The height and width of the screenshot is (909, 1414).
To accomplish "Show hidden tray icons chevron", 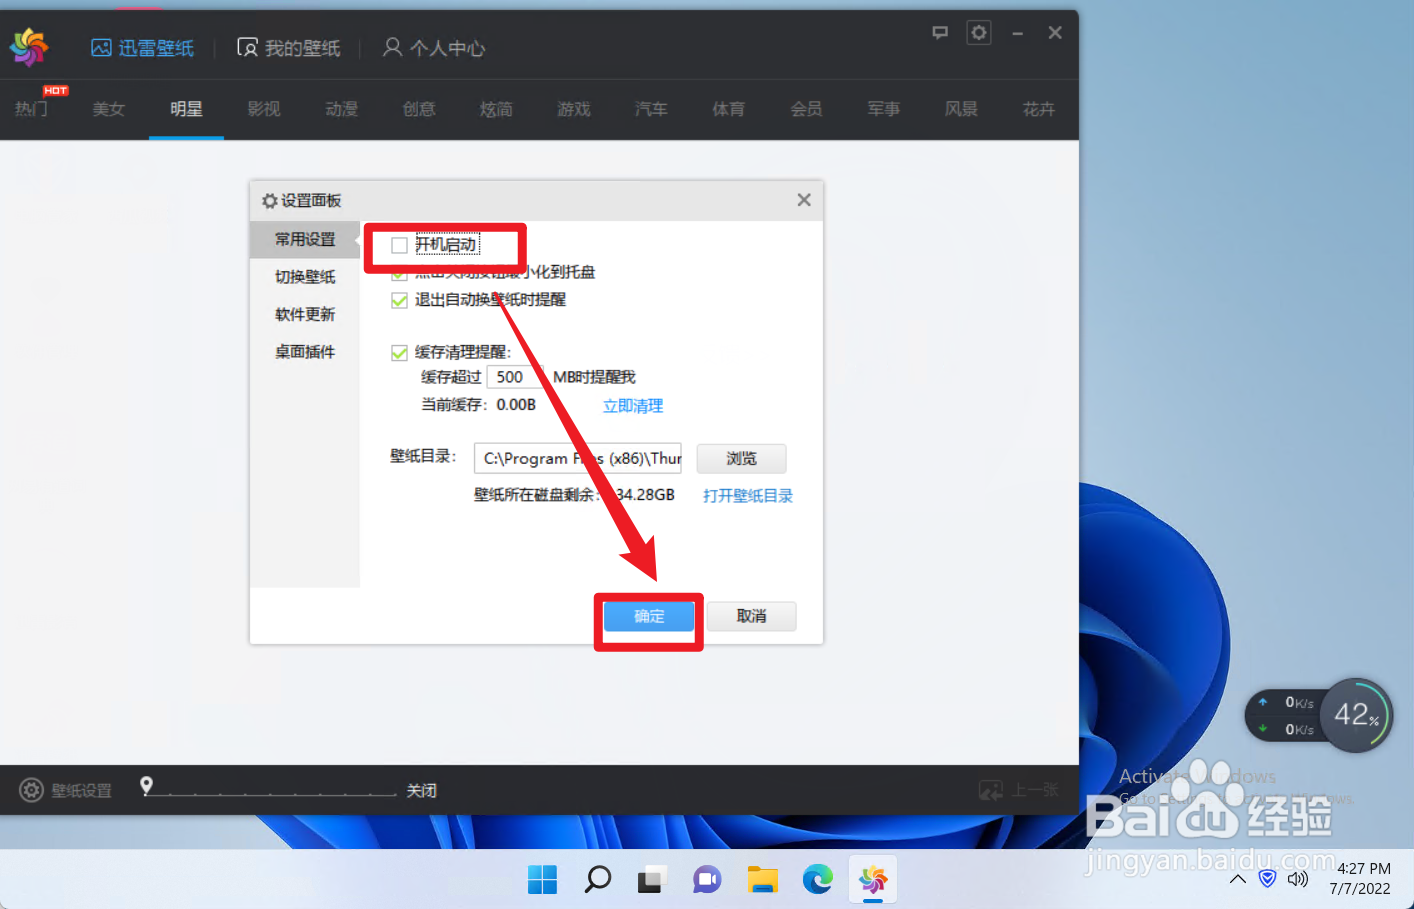I will pos(1238,879).
